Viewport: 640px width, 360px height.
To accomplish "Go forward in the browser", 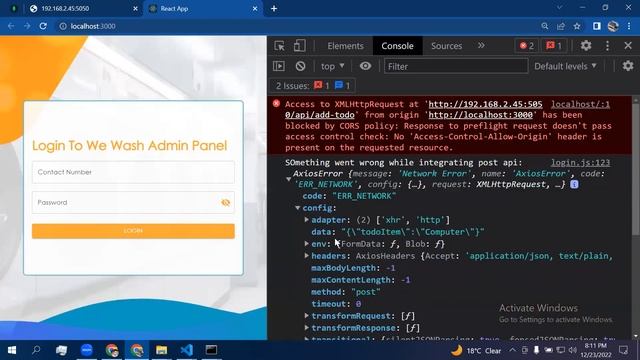I will (27, 26).
